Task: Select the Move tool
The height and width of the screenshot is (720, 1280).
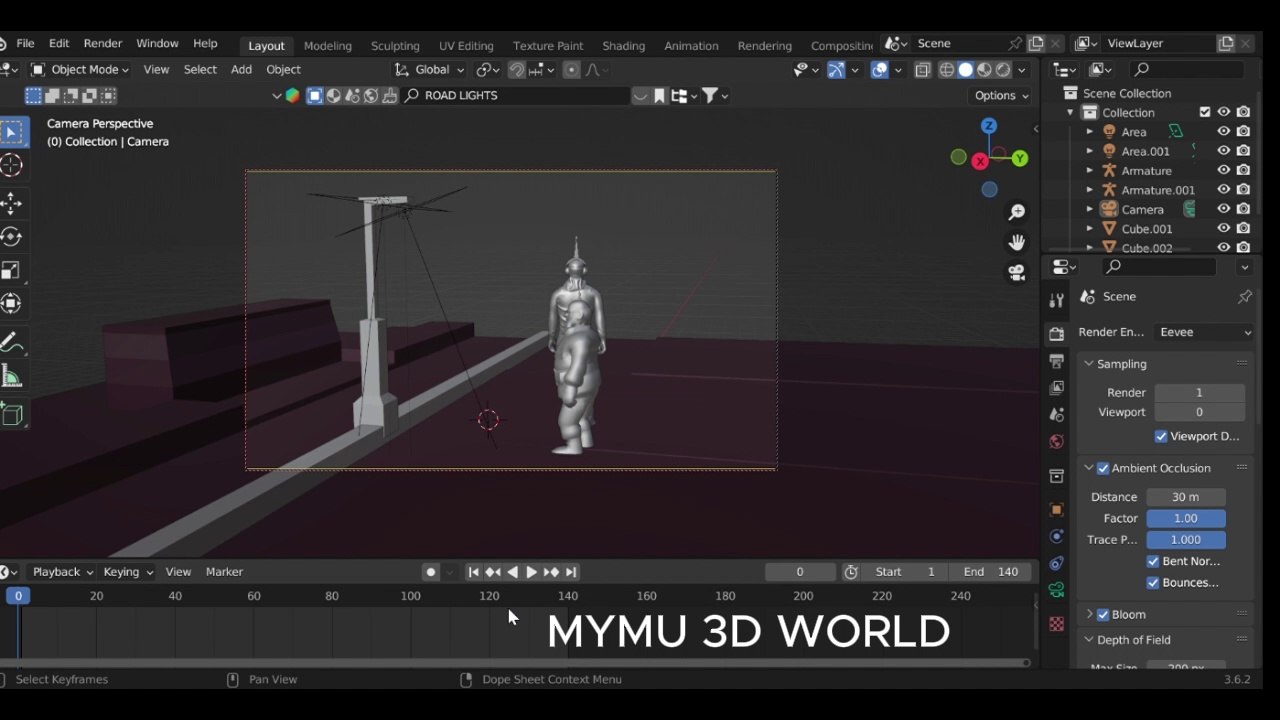Action: pos(11,203)
